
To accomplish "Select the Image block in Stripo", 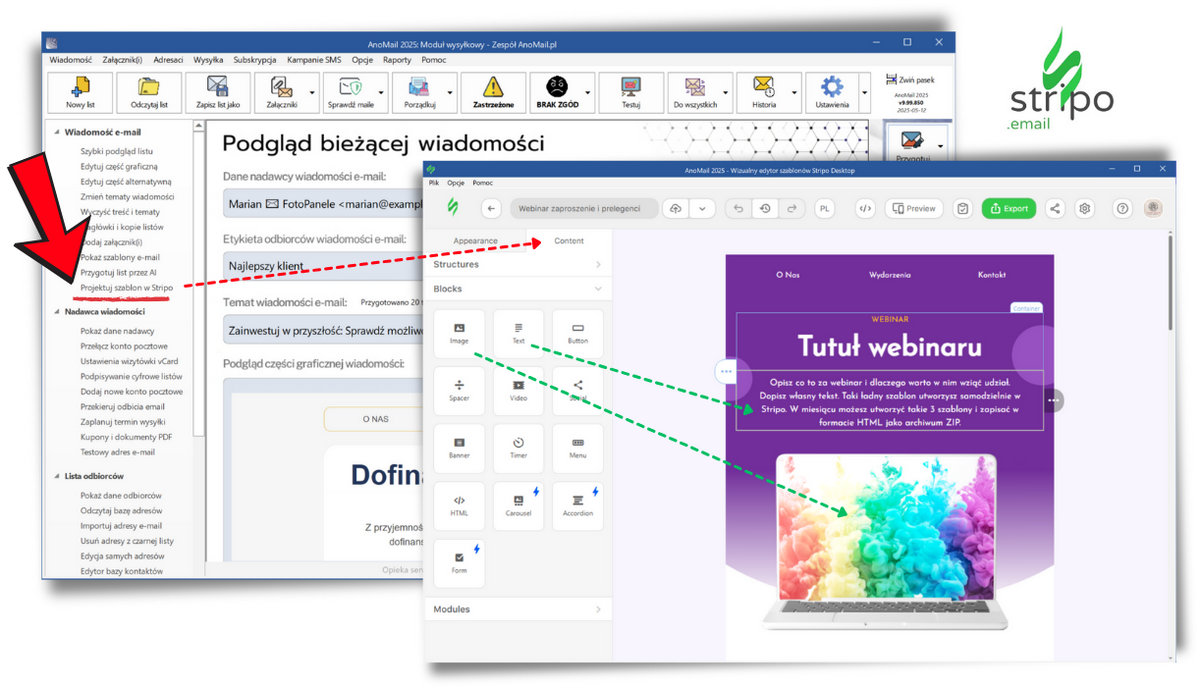I will 460,334.
